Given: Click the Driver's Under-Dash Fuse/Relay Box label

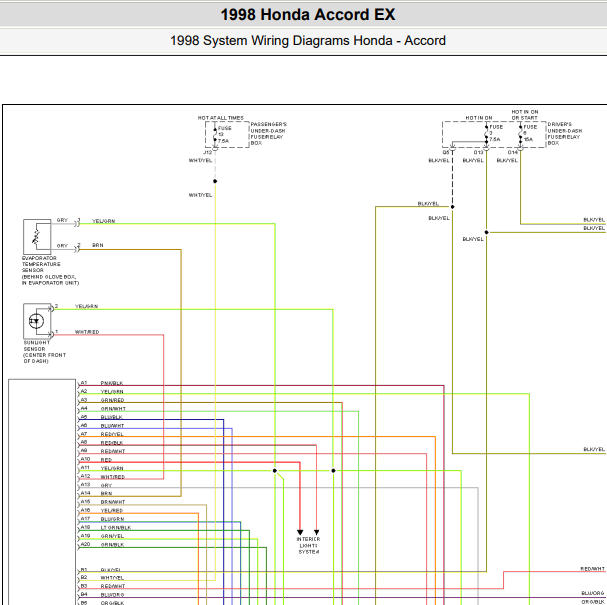Looking at the screenshot, I should (565, 134).
